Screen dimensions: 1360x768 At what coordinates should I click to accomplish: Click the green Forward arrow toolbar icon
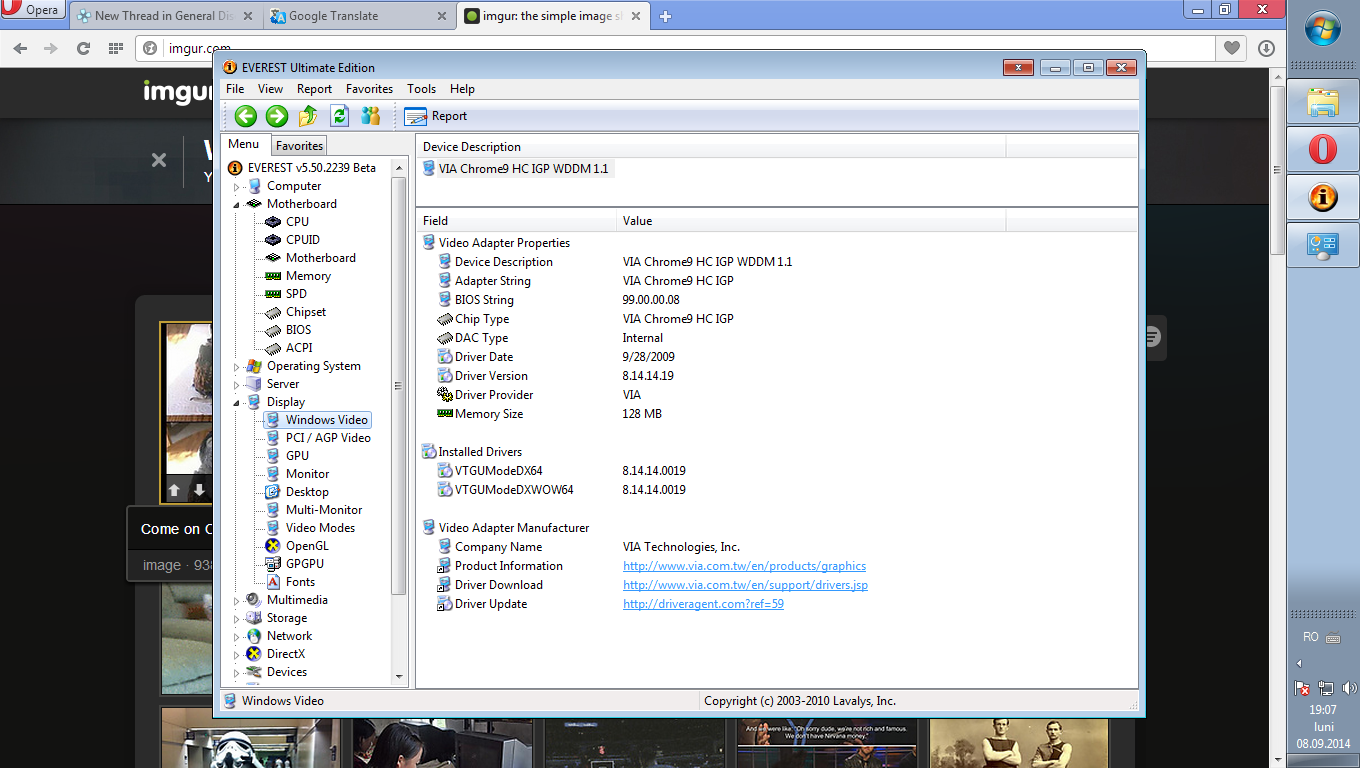click(277, 116)
